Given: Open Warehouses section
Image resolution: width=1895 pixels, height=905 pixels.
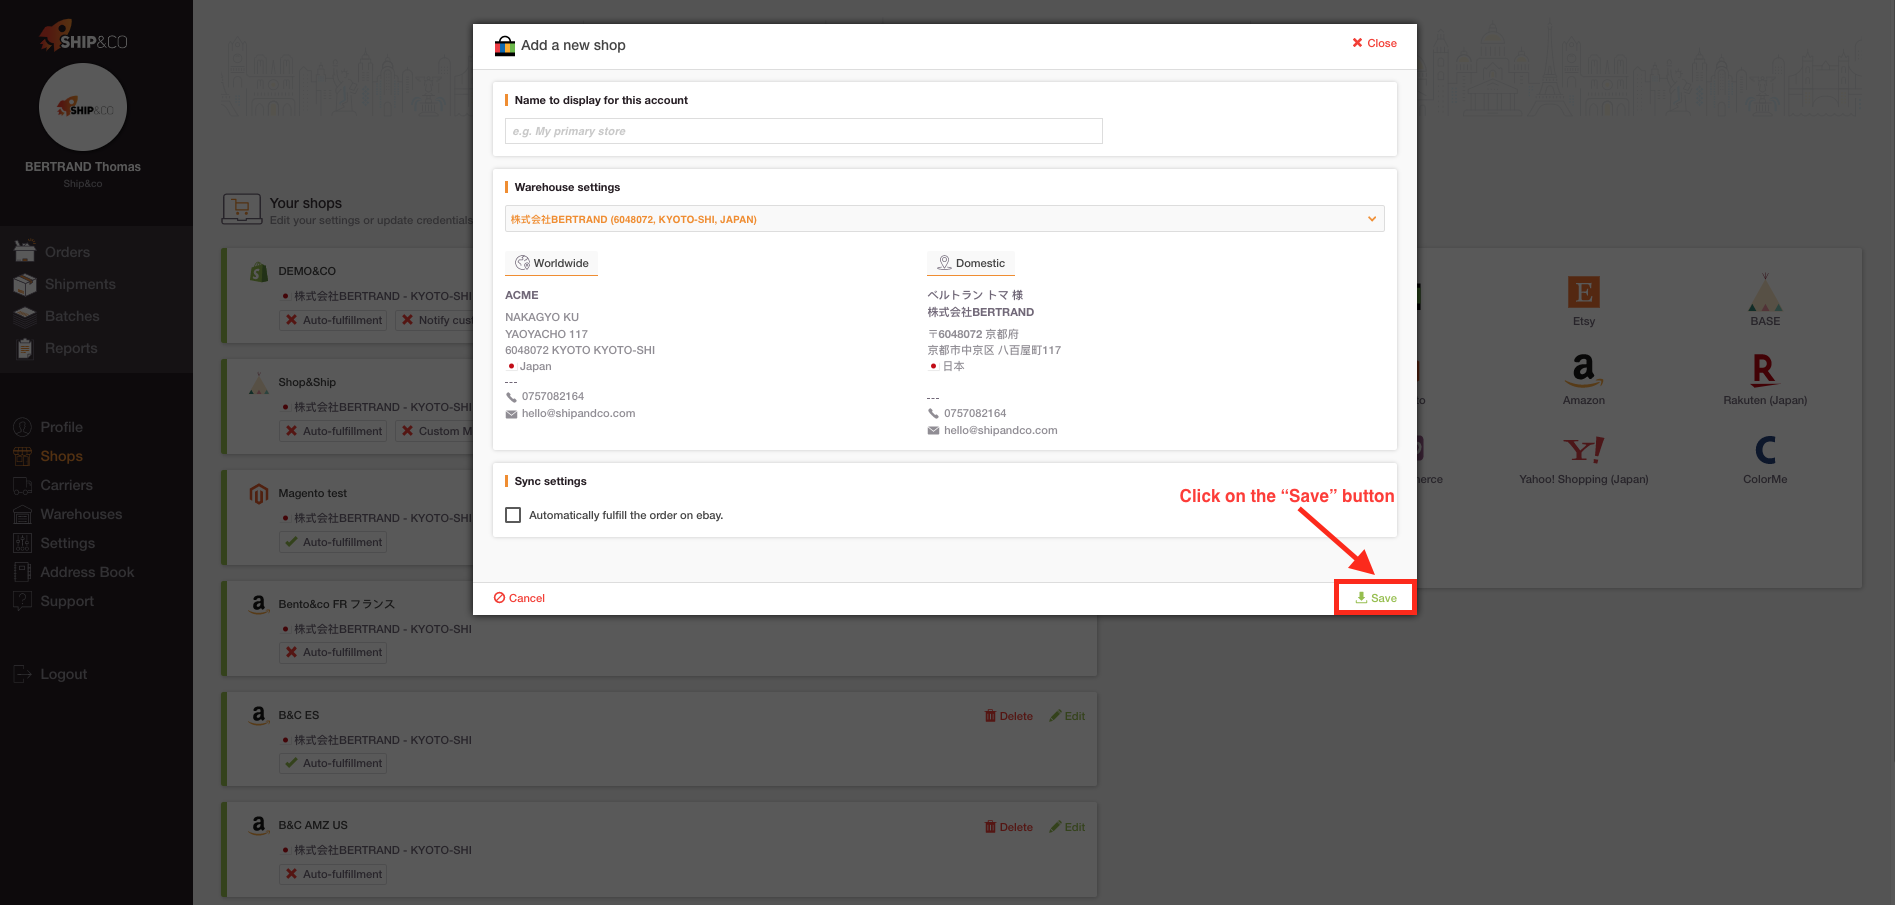Looking at the screenshot, I should pos(81,514).
